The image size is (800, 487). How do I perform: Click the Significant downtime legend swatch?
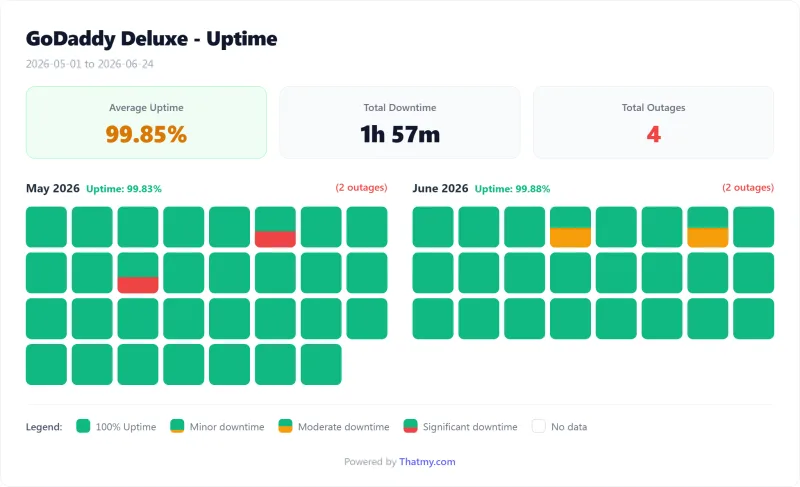pos(410,426)
